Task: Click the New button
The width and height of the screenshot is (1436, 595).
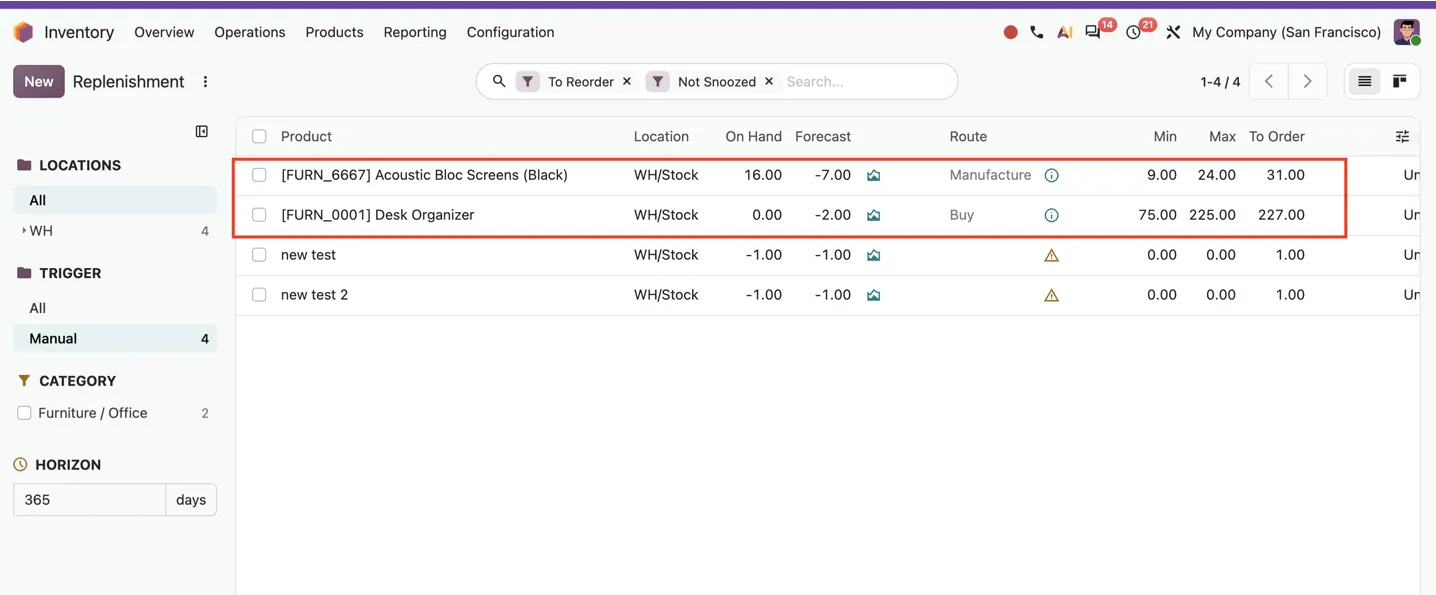Action: (39, 82)
